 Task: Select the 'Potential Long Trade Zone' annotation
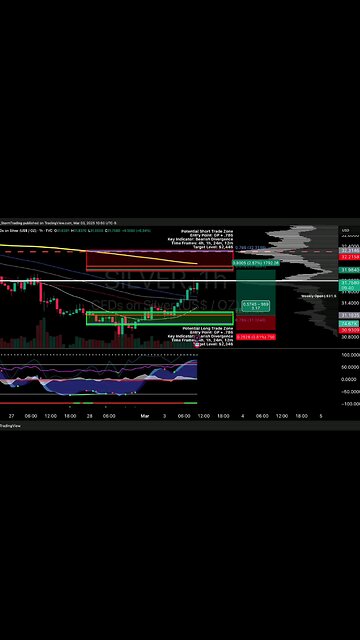coord(208,329)
